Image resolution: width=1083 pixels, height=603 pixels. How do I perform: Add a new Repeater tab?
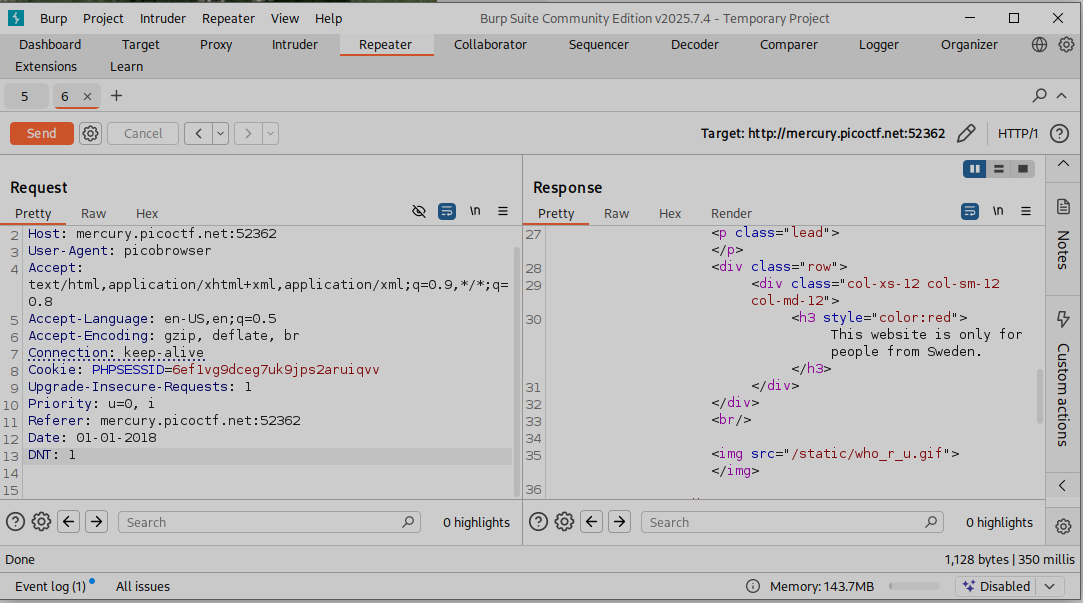coord(116,96)
